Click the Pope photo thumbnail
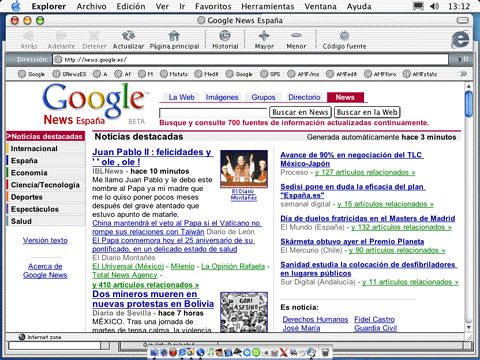The width and height of the screenshot is (480, 360). coord(244,169)
